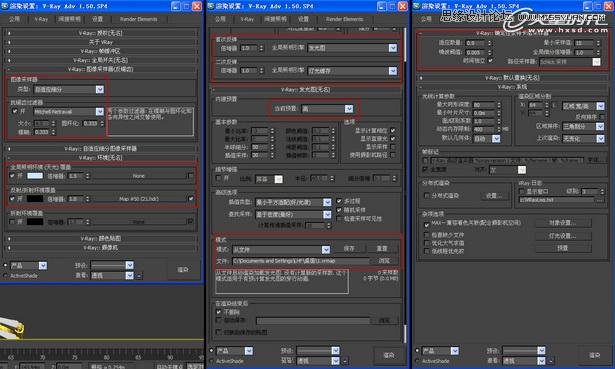This screenshot has width=615, height=369.
Task: Expand the V-Ray:: 授权[无名] rollout
Action: (100, 33)
